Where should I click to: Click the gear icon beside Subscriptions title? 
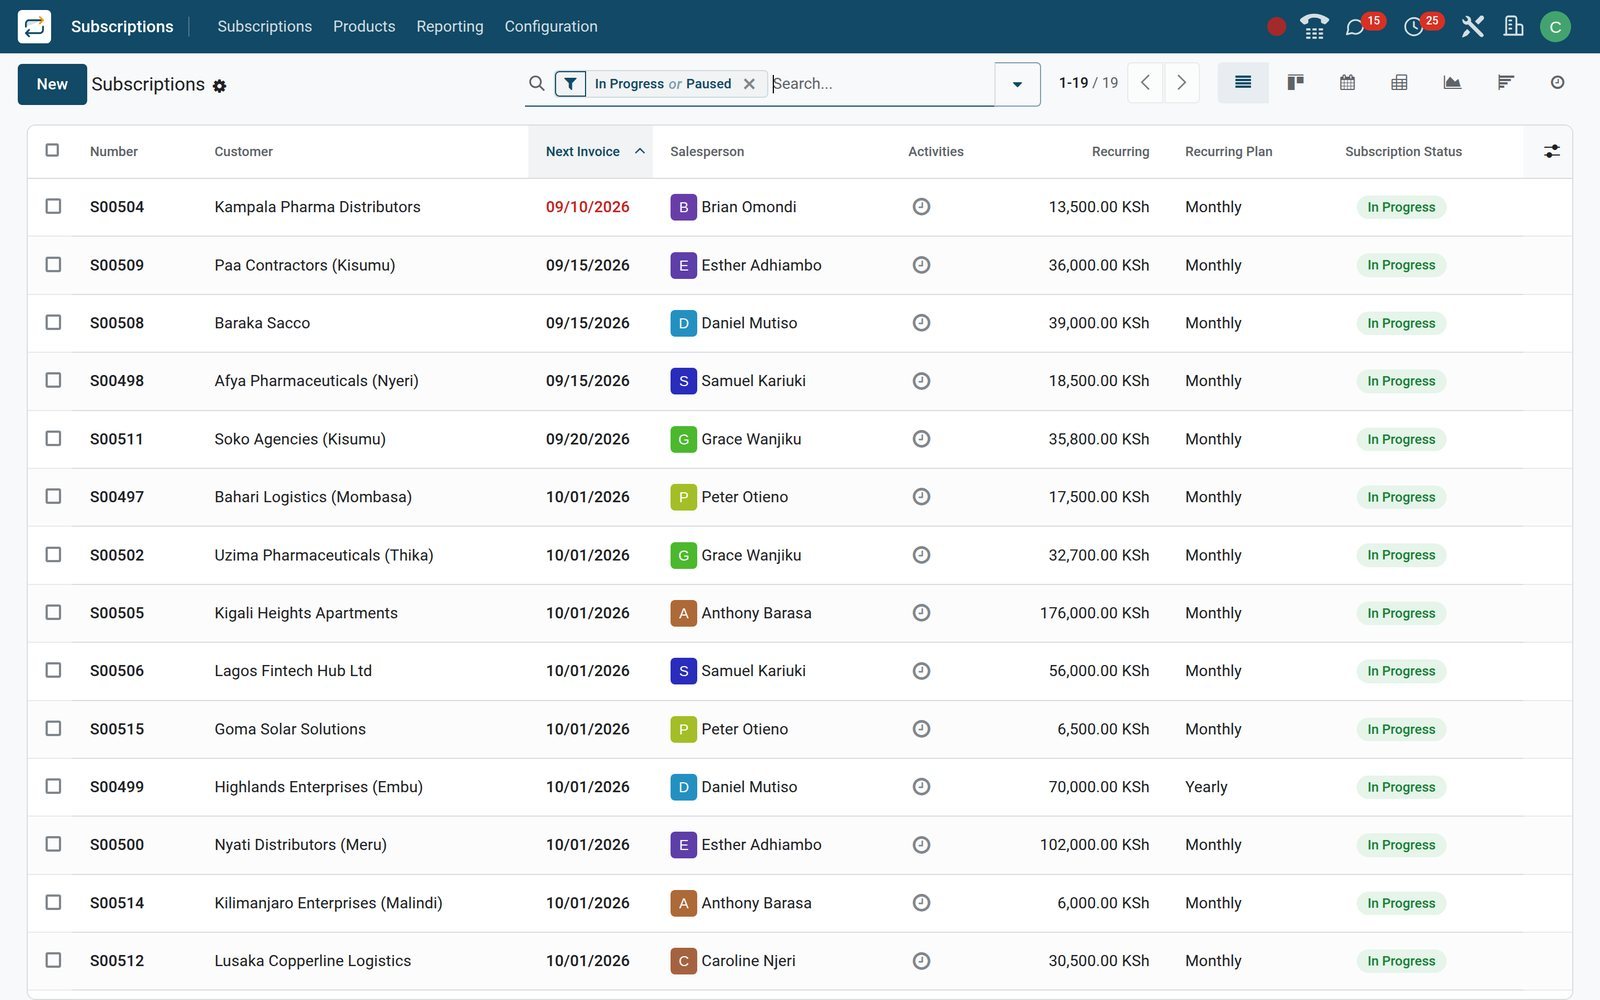[x=220, y=86]
